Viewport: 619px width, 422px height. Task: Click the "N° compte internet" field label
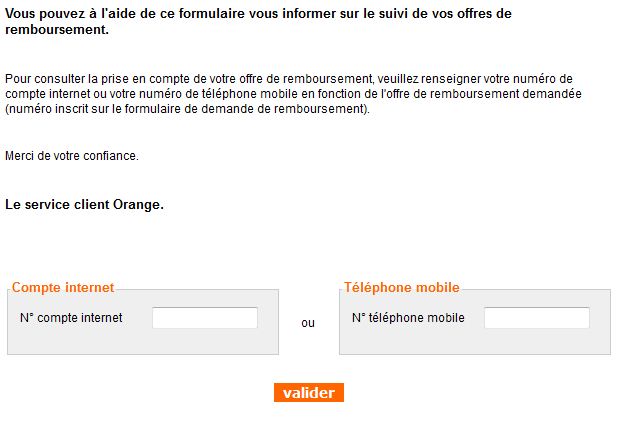coord(71,318)
